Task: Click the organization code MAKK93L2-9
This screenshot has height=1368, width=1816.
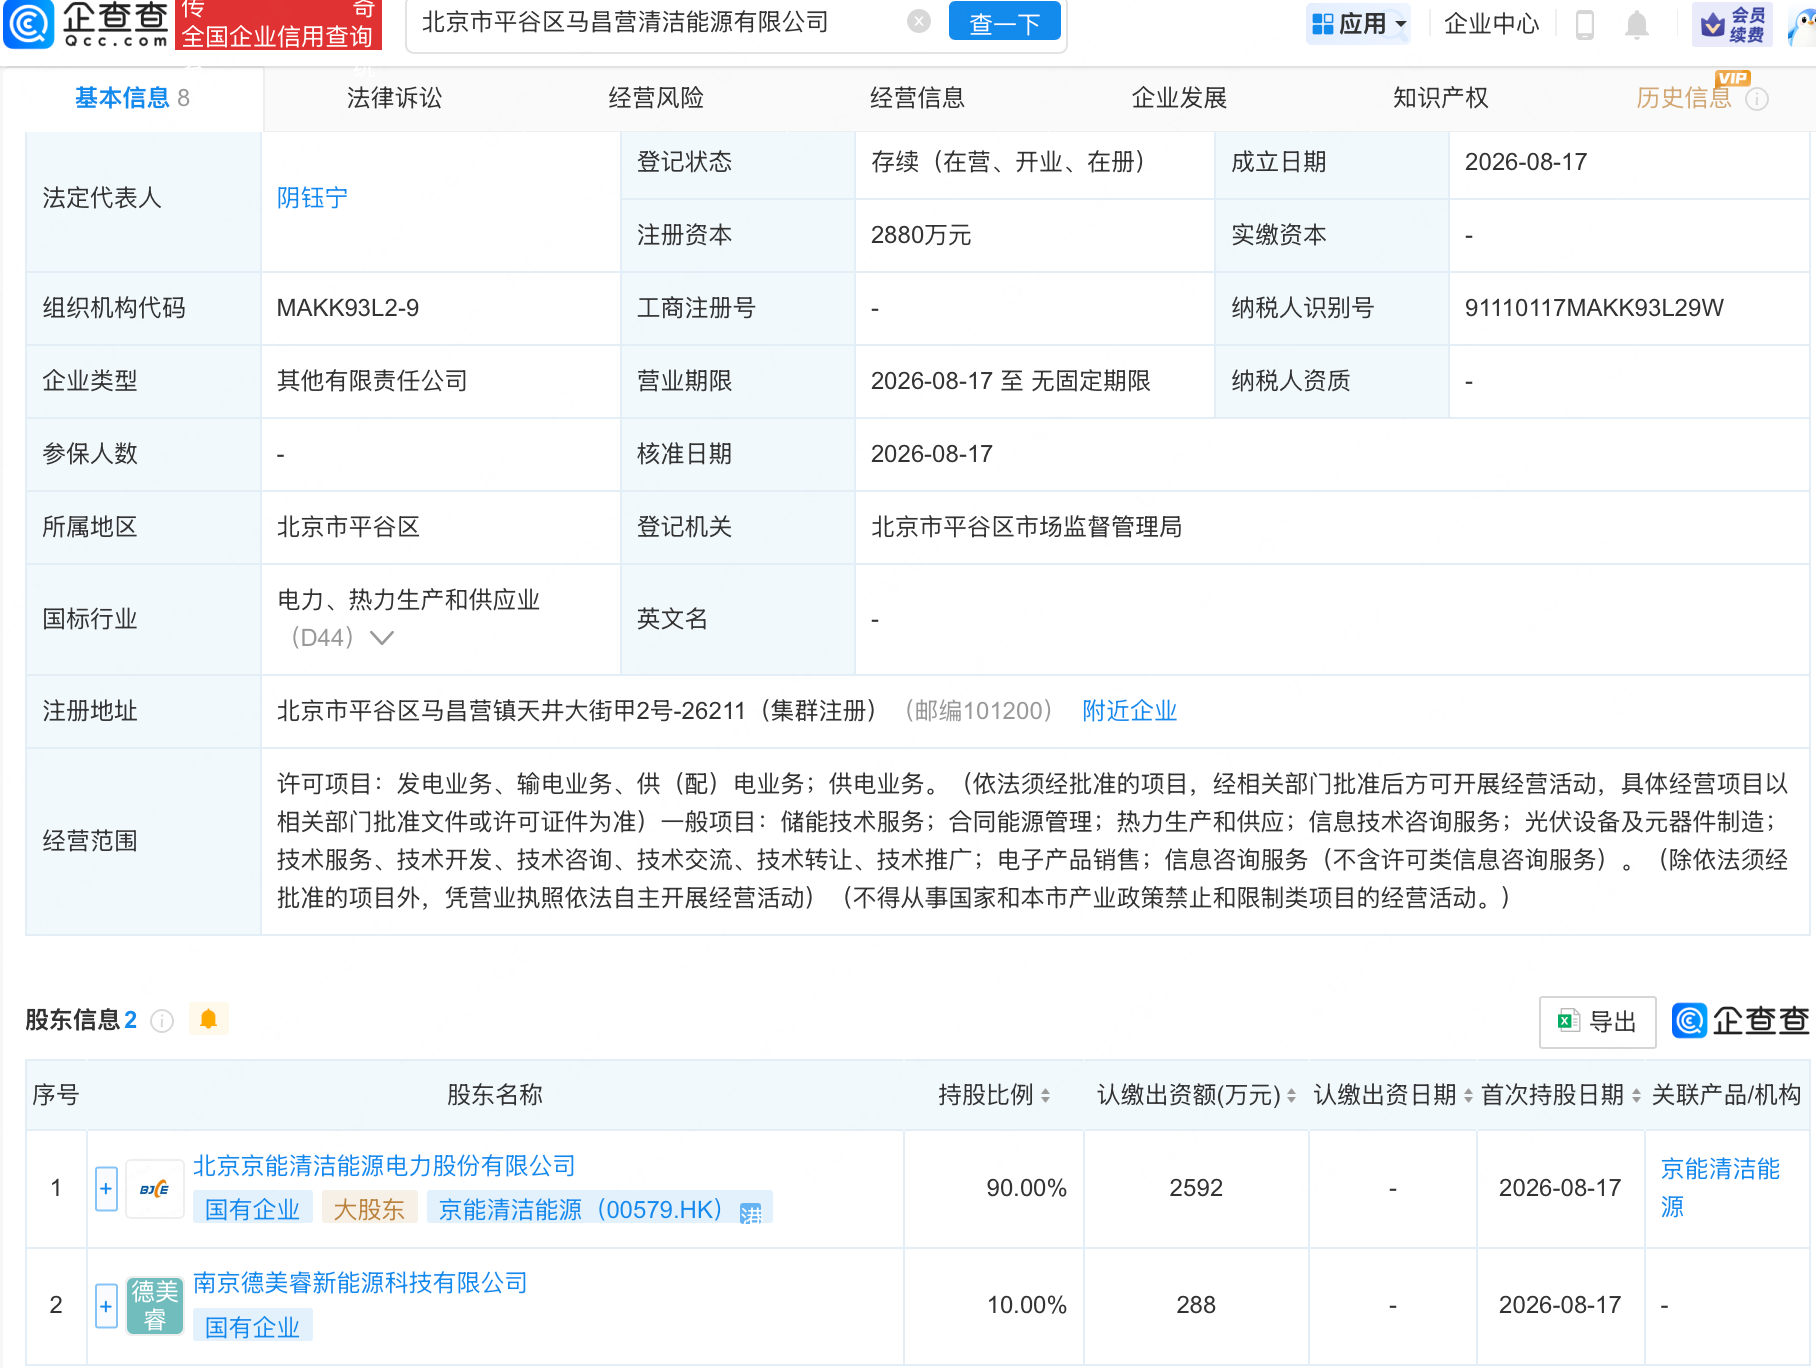Action: pos(347,308)
